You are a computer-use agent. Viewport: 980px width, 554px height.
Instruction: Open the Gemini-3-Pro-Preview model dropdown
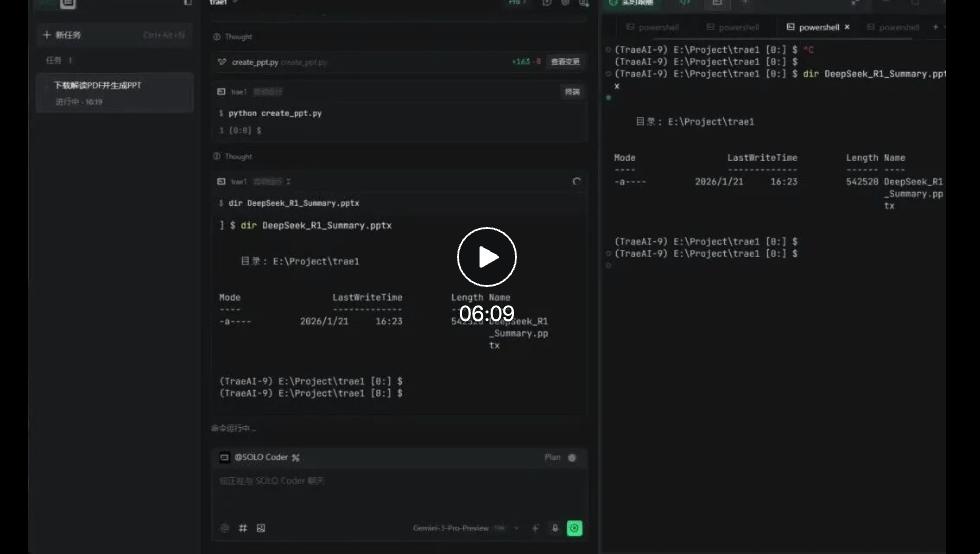(x=465, y=528)
